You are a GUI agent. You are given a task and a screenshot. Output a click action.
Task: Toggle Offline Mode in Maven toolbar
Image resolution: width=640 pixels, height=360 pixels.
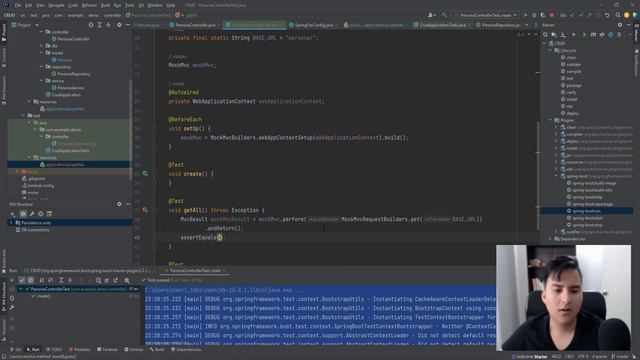[x=602, y=35]
